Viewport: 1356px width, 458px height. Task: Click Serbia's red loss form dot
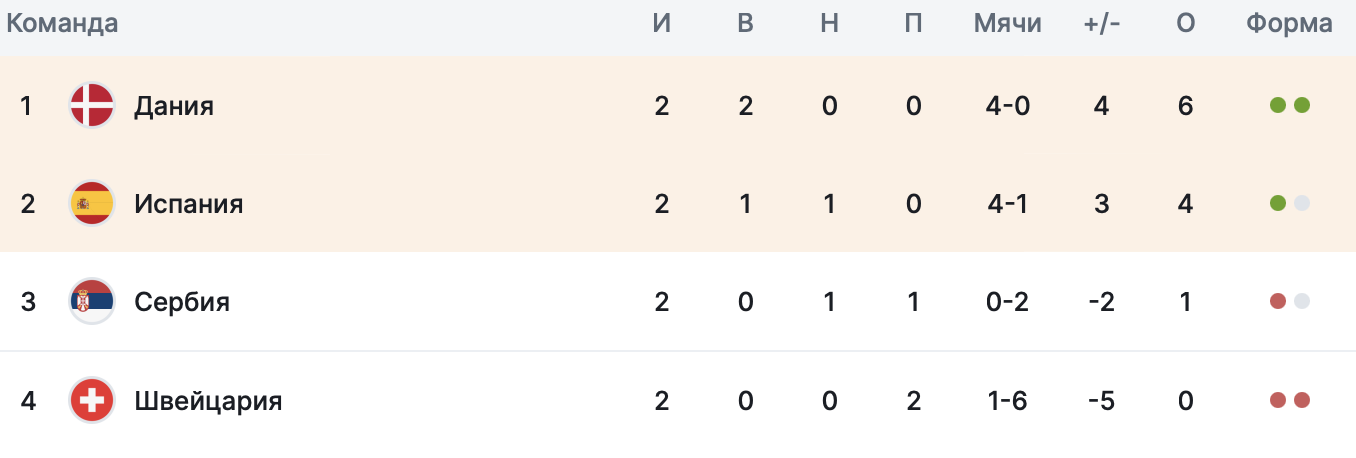1277,302
